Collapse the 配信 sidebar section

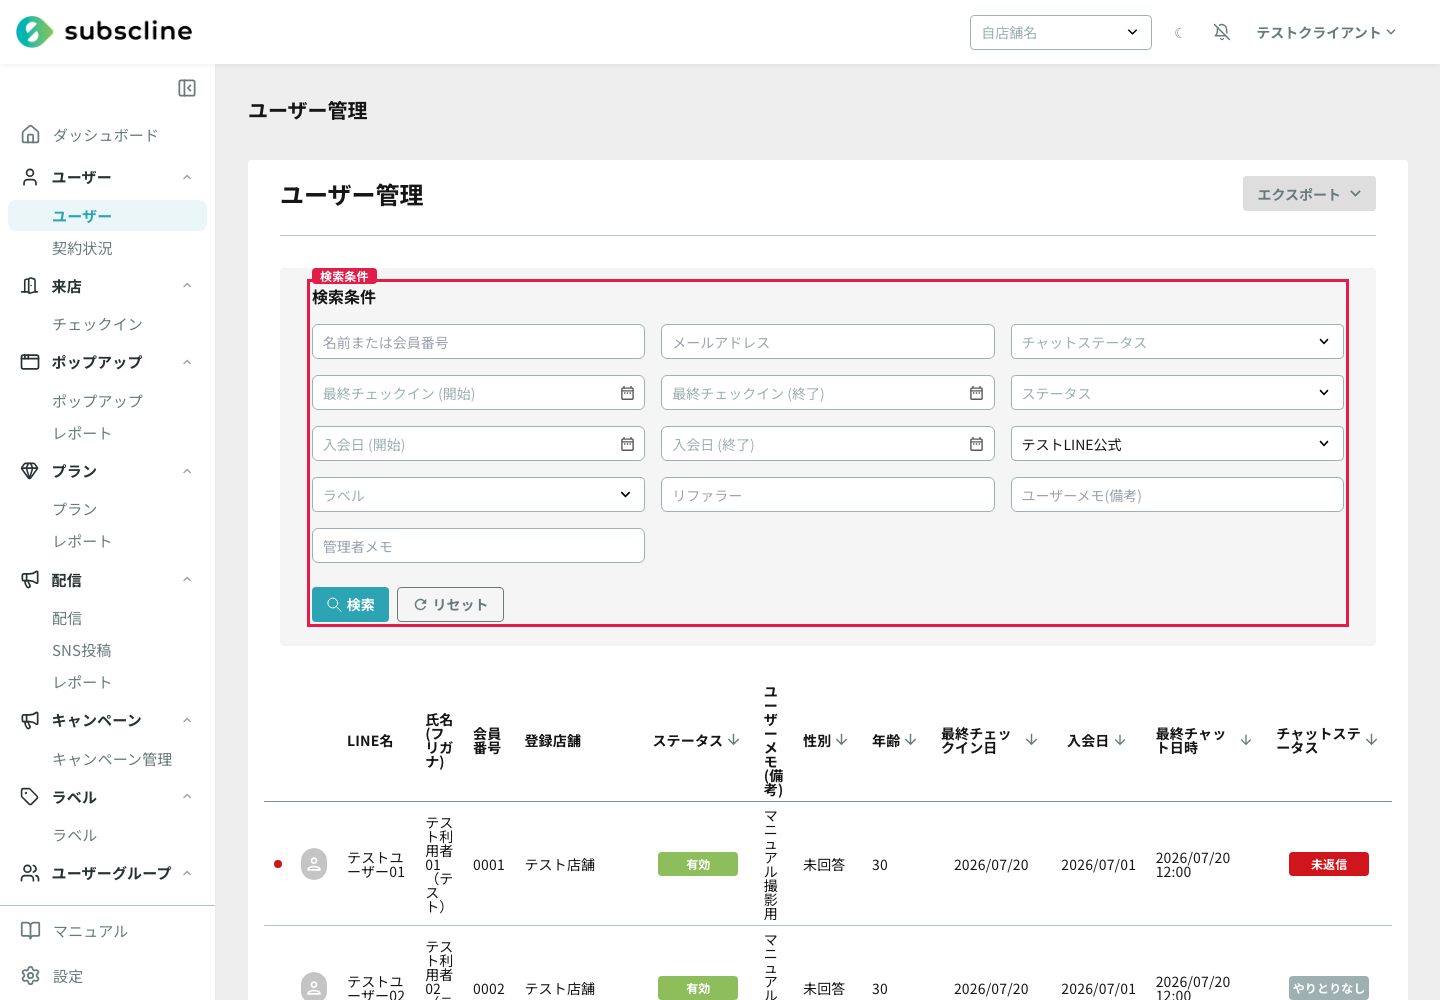click(x=187, y=580)
